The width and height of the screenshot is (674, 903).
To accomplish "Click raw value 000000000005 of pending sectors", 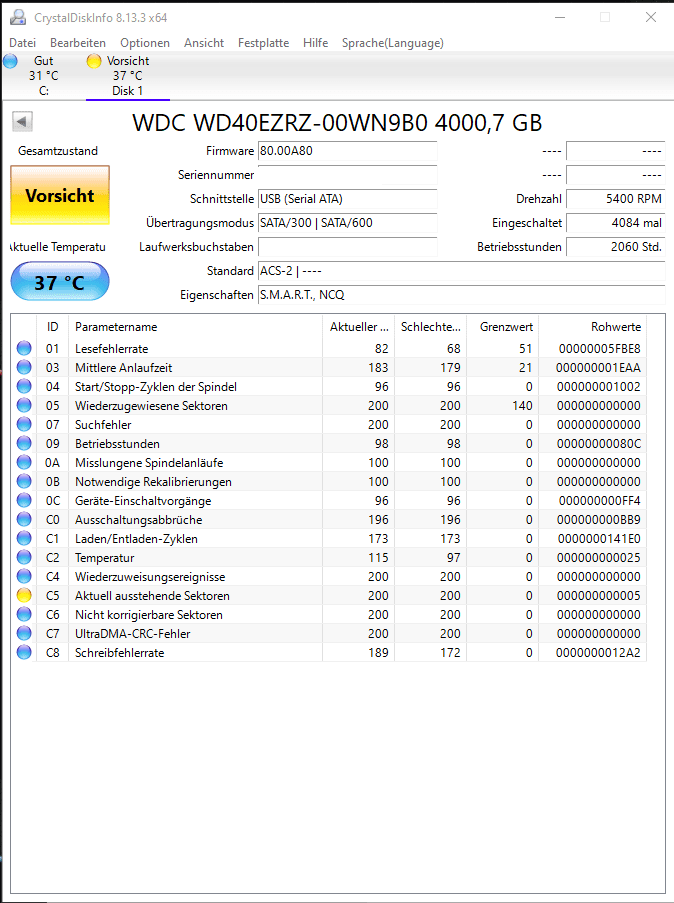I will [x=599, y=595].
